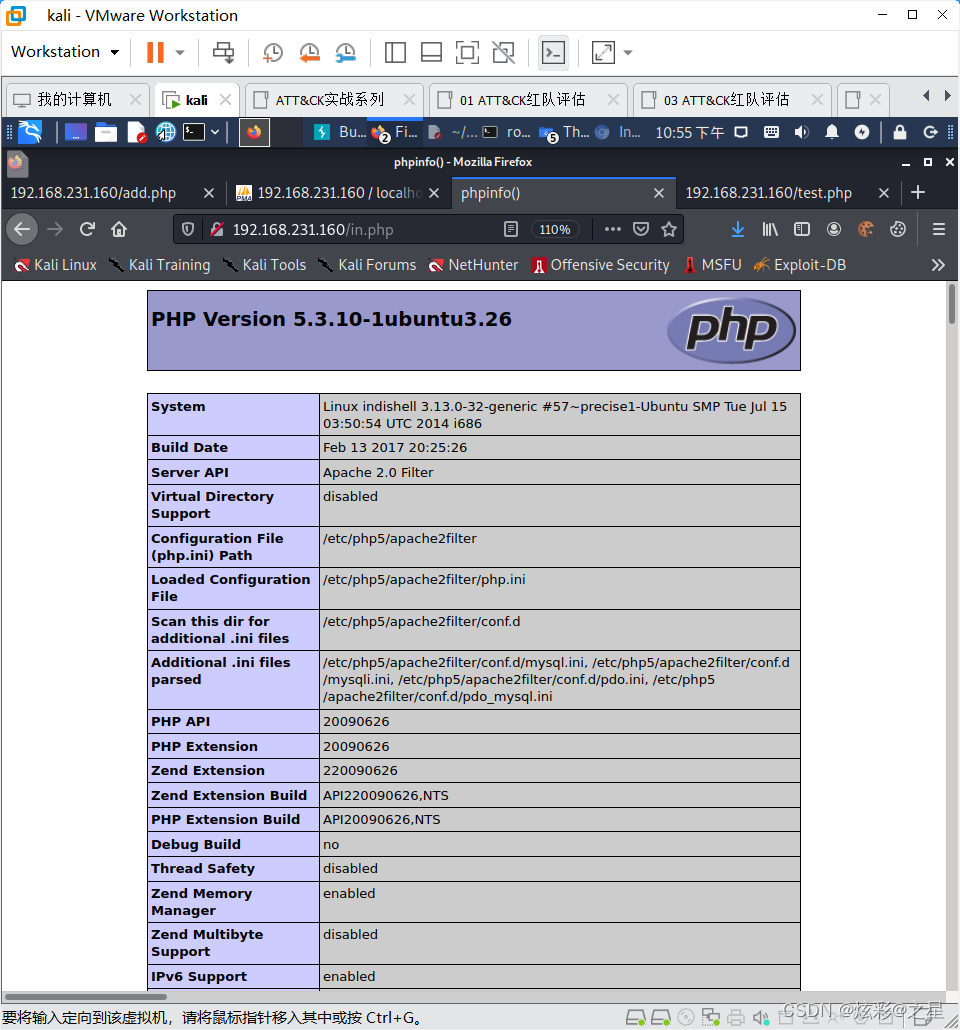Toggle VMware library sidebar view

point(395,53)
